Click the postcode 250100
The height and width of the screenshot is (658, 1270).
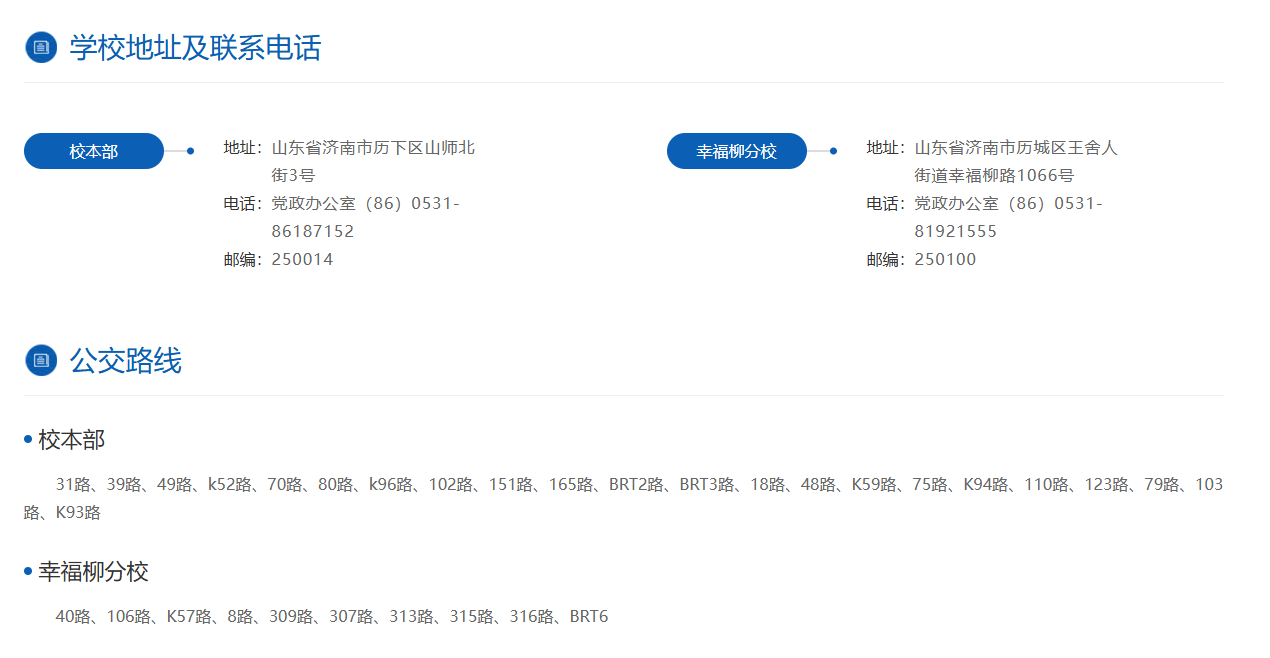pos(945,259)
